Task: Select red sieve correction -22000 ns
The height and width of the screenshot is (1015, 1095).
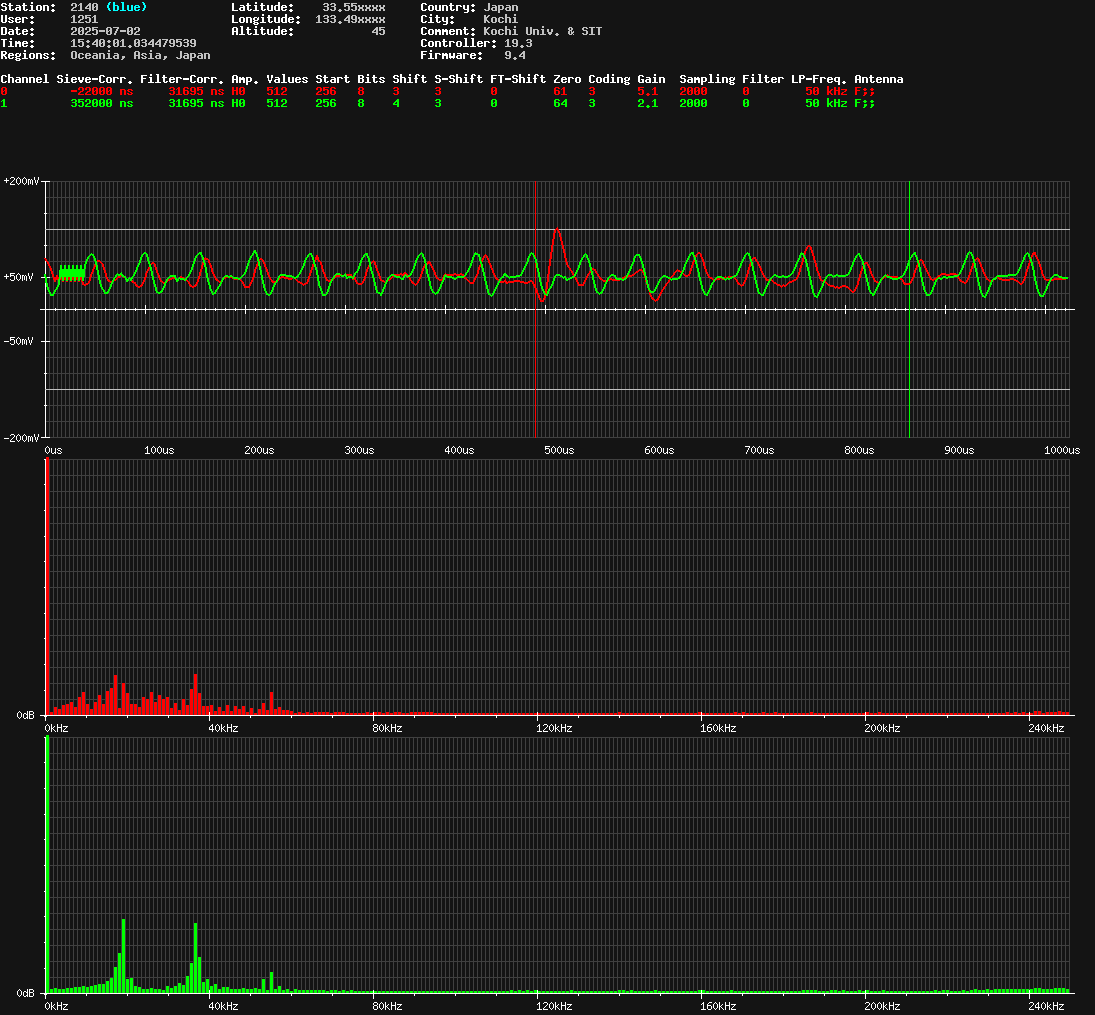Action: [x=101, y=91]
